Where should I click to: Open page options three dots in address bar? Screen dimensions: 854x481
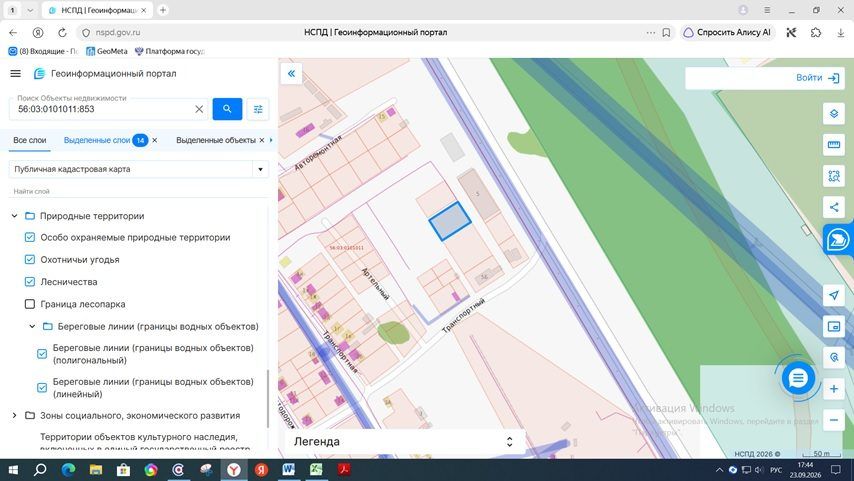651,33
